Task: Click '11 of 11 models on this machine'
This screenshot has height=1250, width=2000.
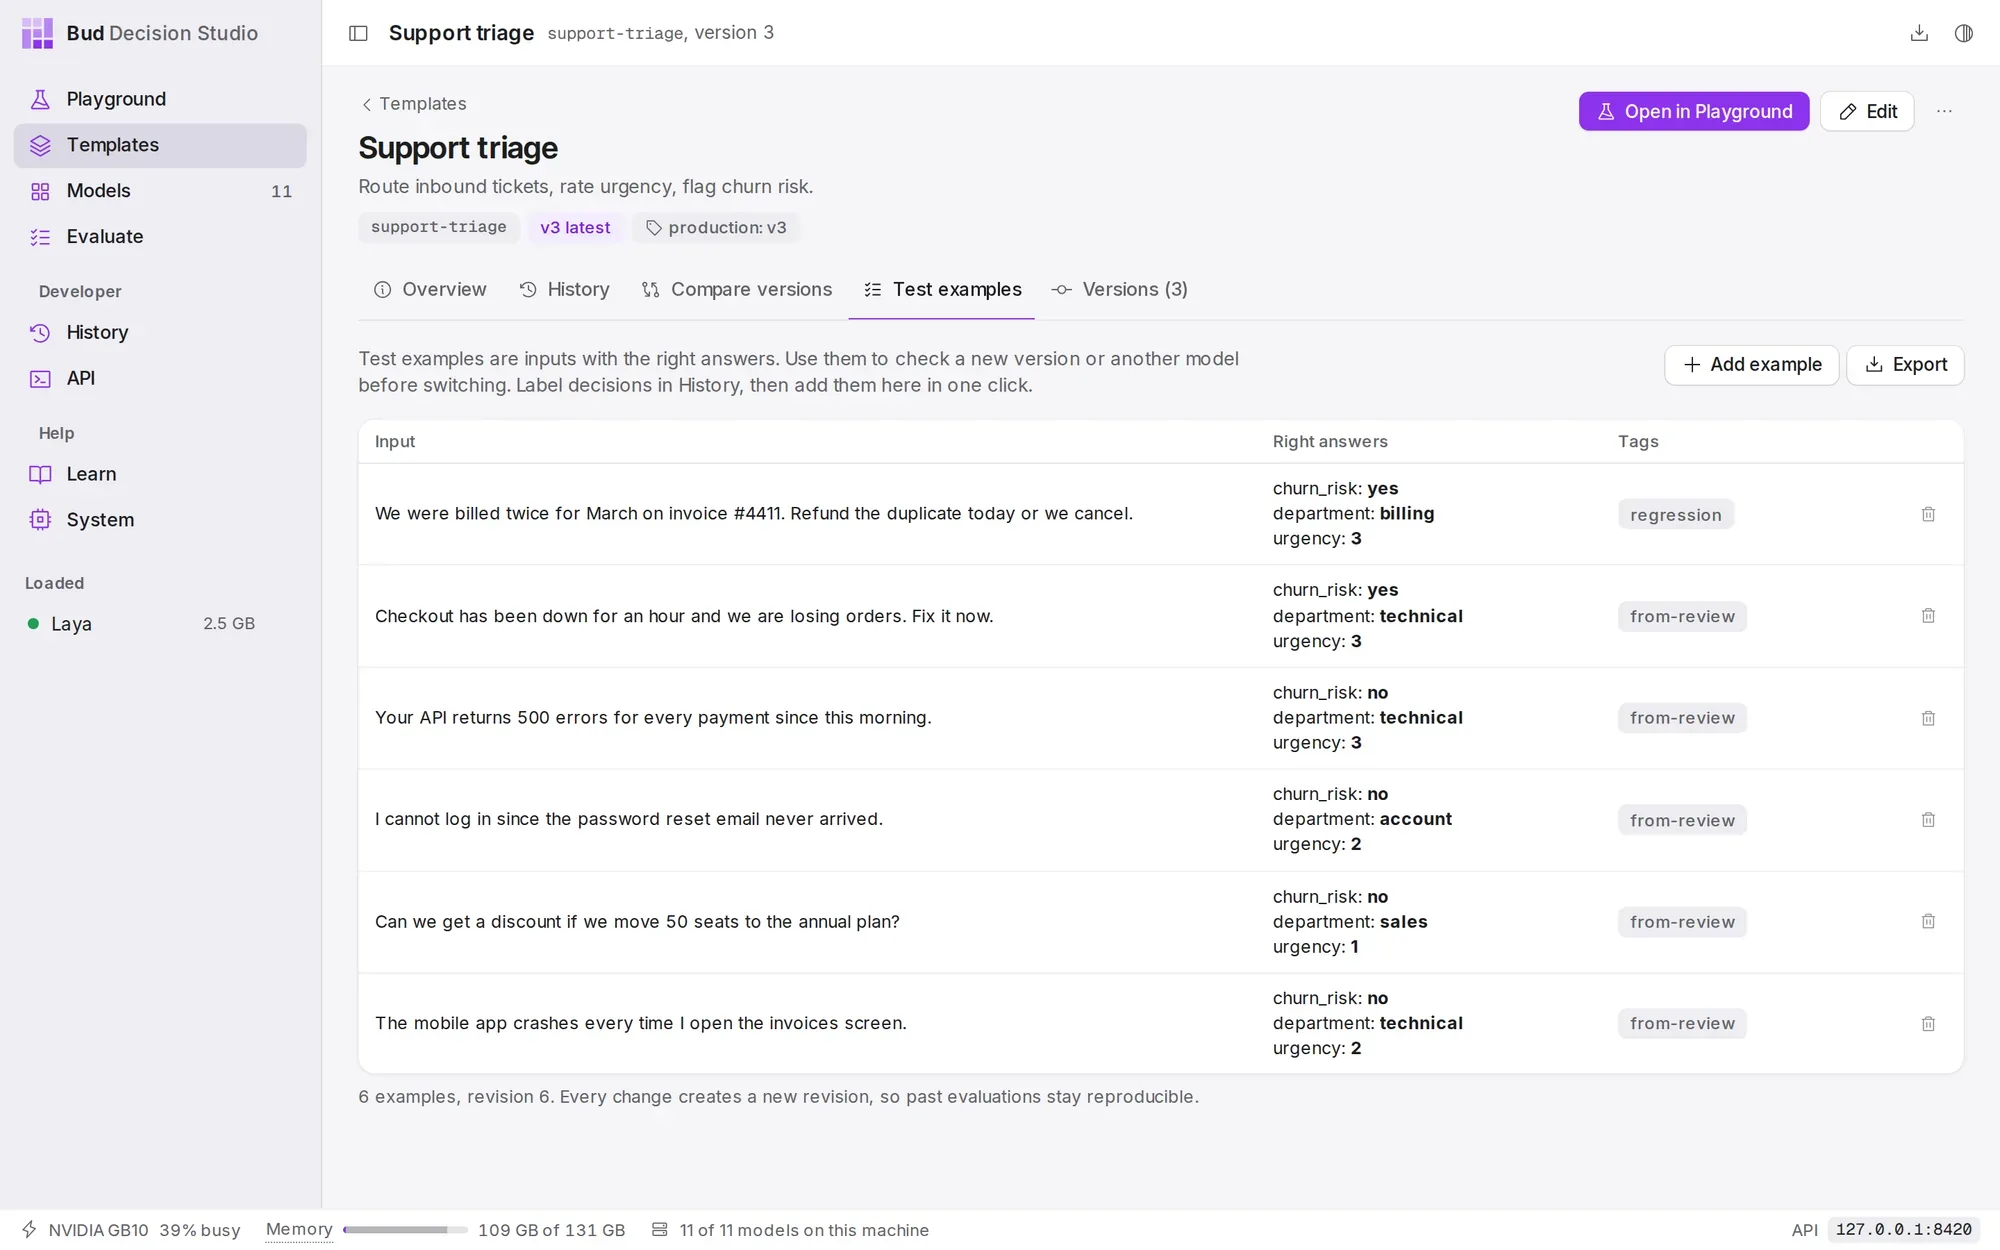Action: (804, 1231)
